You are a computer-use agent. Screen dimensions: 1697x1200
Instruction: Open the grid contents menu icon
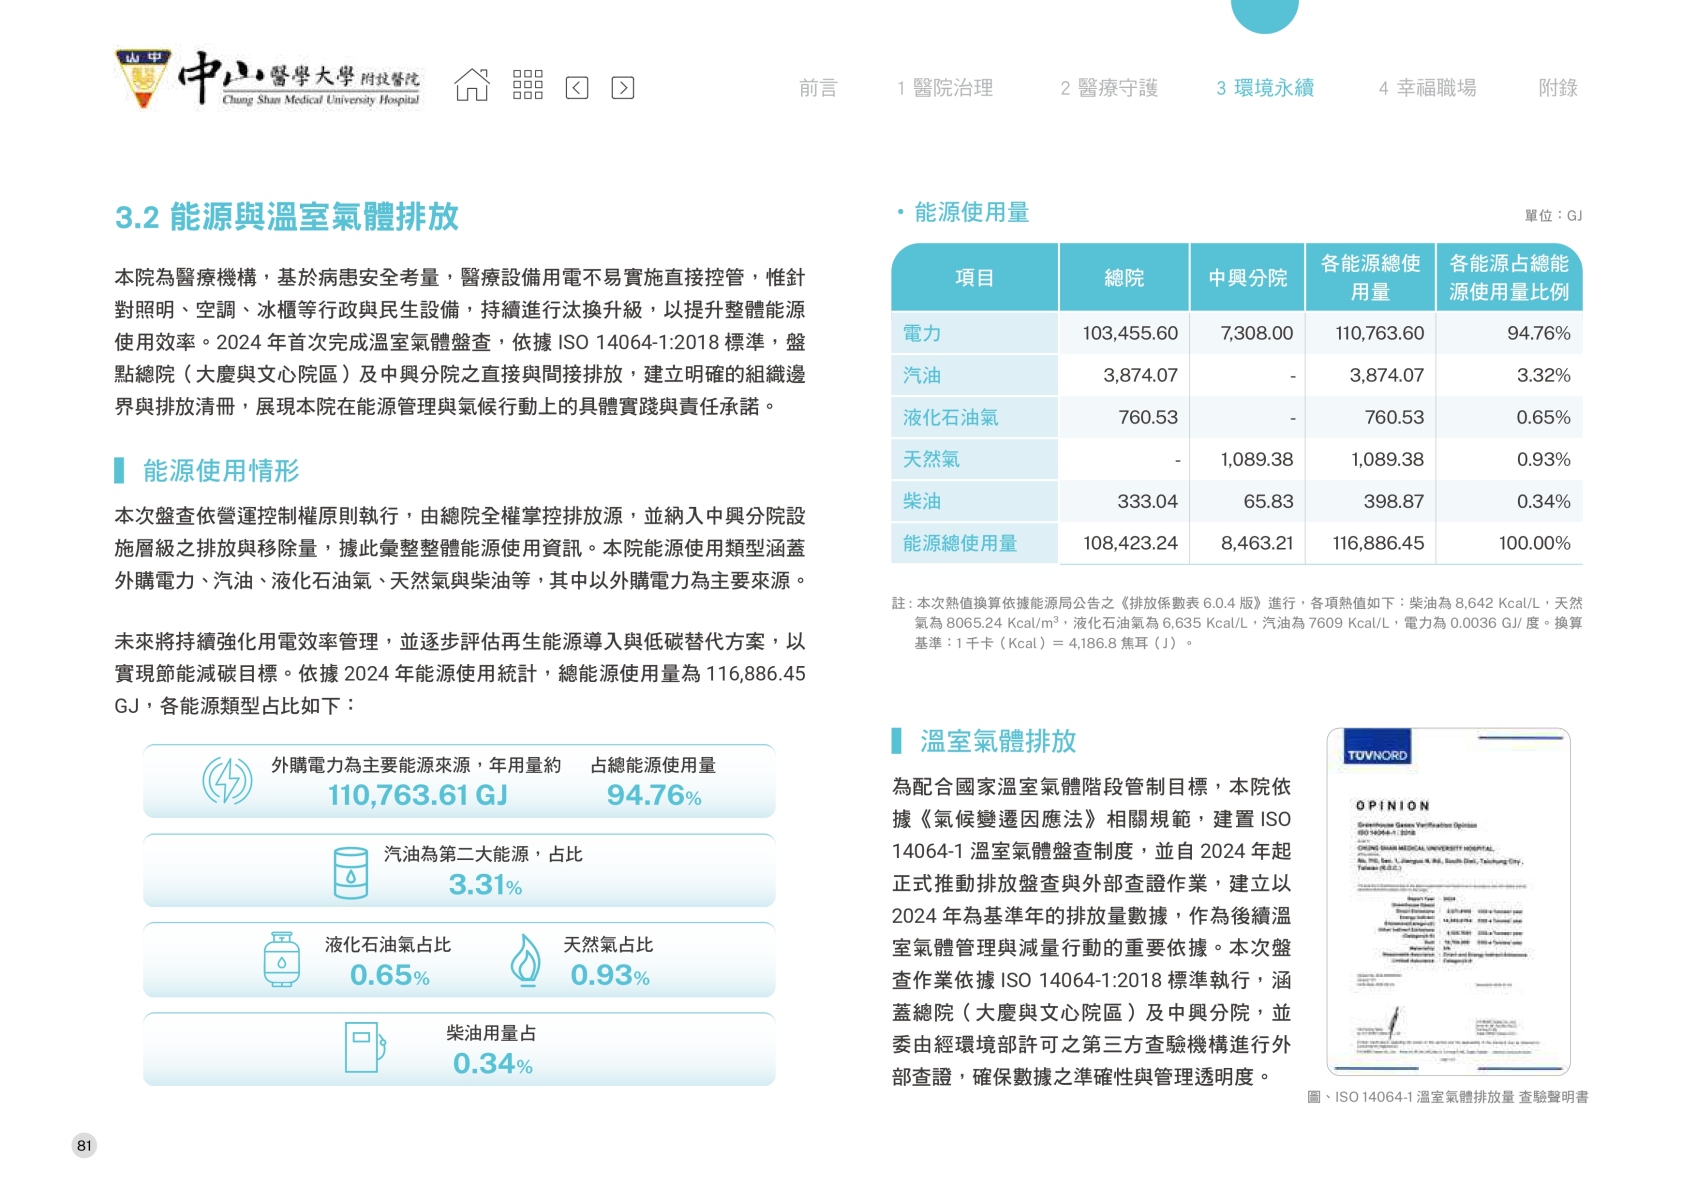pyautogui.click(x=527, y=86)
